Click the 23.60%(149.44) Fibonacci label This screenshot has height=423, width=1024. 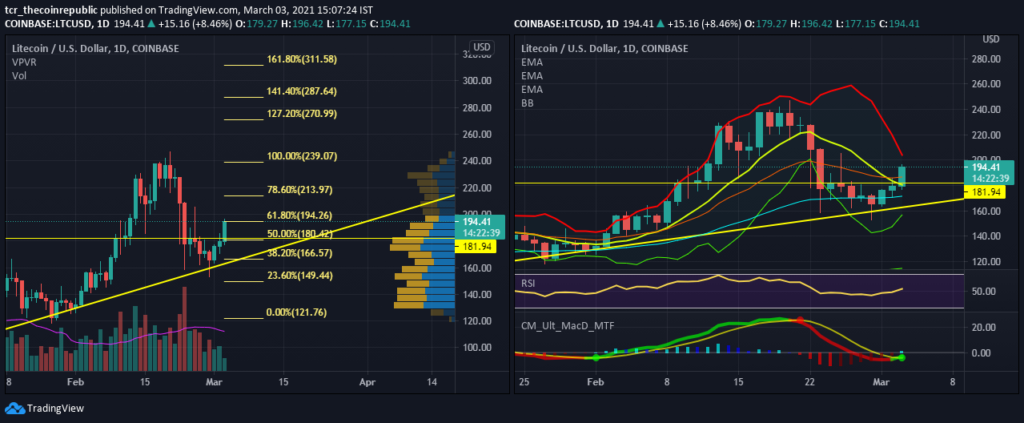[300, 275]
